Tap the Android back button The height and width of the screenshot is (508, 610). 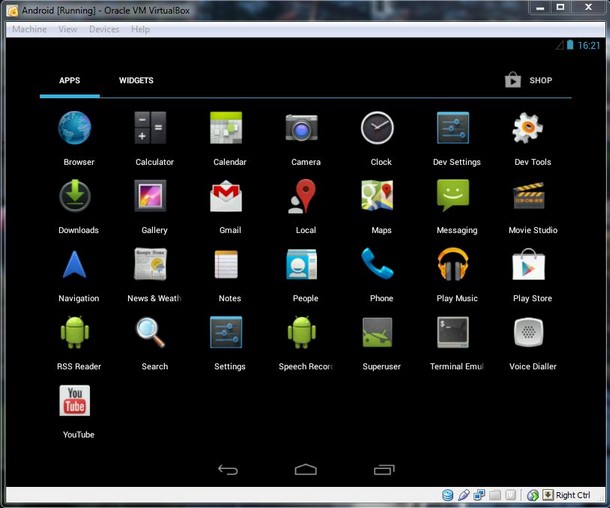228,470
